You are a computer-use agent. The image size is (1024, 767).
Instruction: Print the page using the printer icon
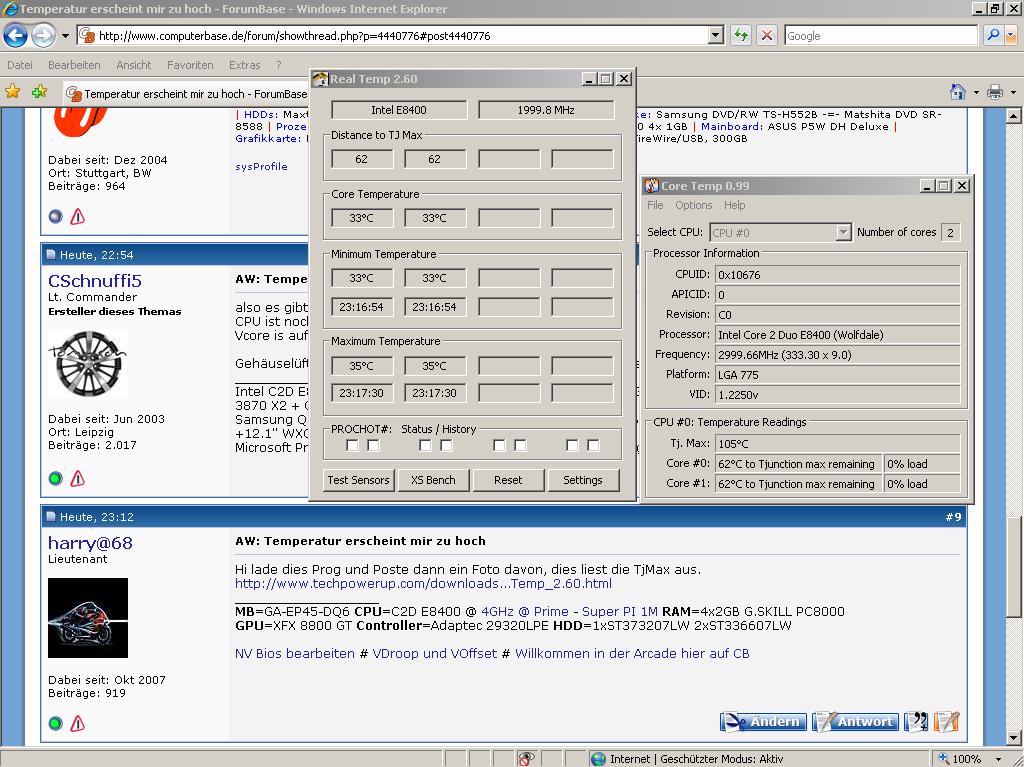[x=995, y=91]
